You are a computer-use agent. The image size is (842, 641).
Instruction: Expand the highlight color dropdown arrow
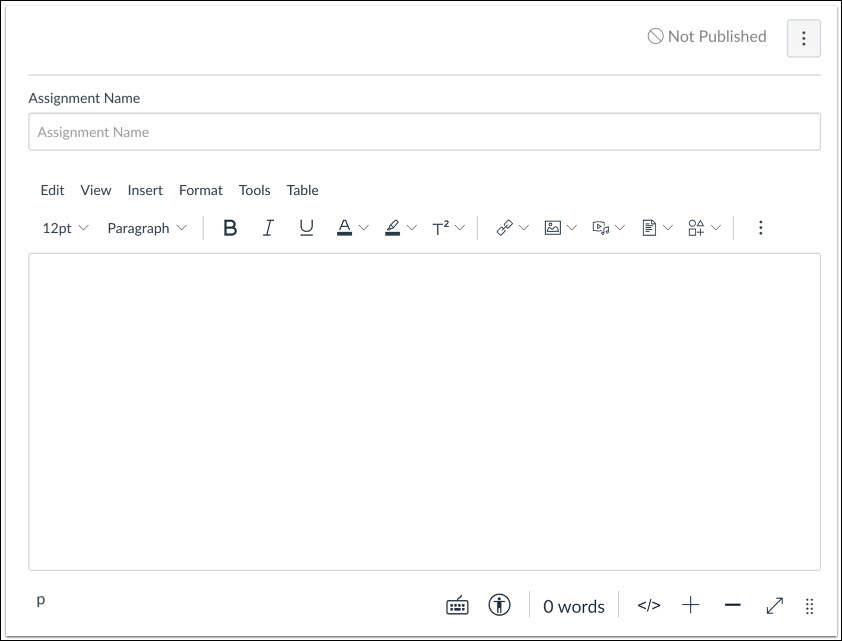[x=409, y=227]
